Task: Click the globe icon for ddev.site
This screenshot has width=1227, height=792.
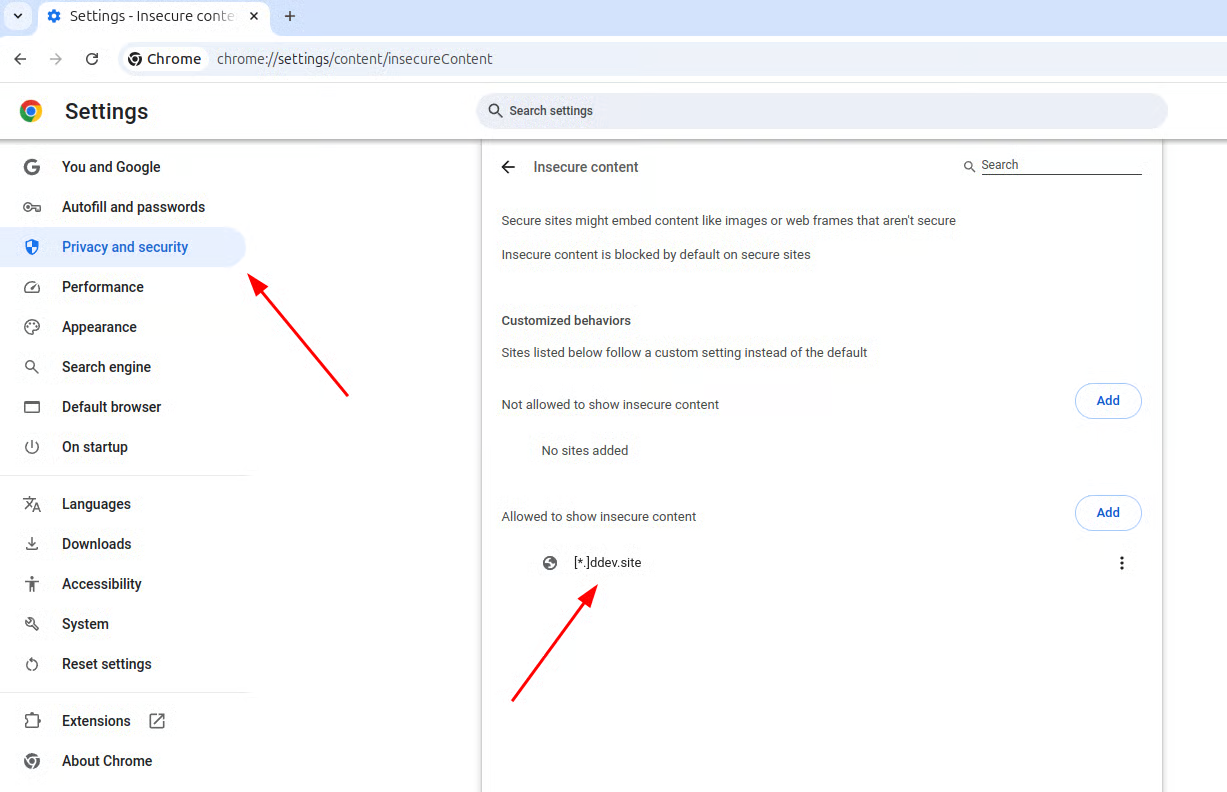Action: pos(550,563)
